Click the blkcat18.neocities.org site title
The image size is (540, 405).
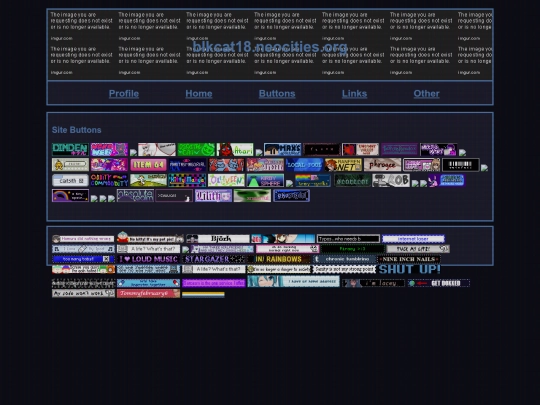click(x=270, y=47)
